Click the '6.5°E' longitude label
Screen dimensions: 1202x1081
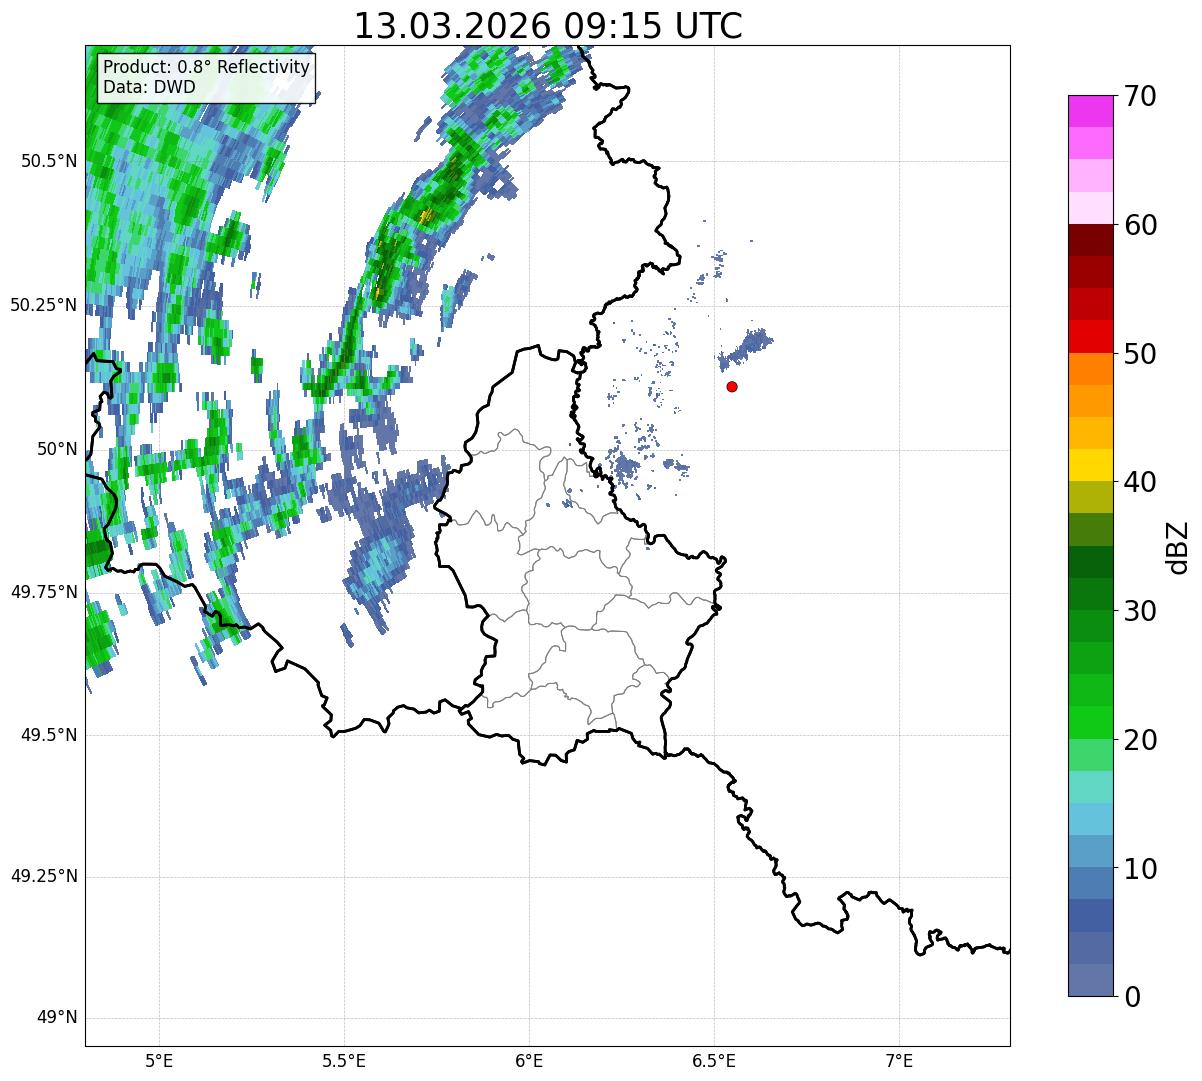[x=715, y=1061]
